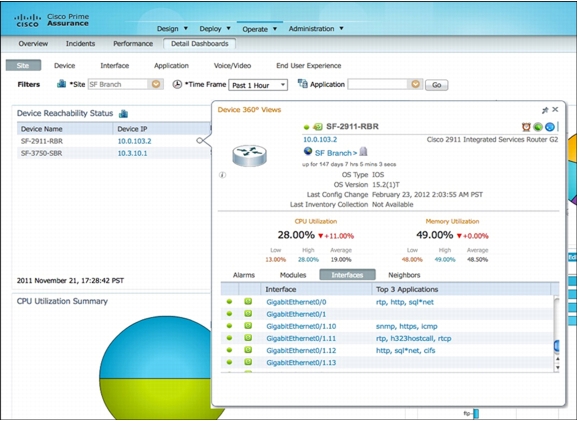
Task: Switch to the Overview tab
Action: (33, 44)
